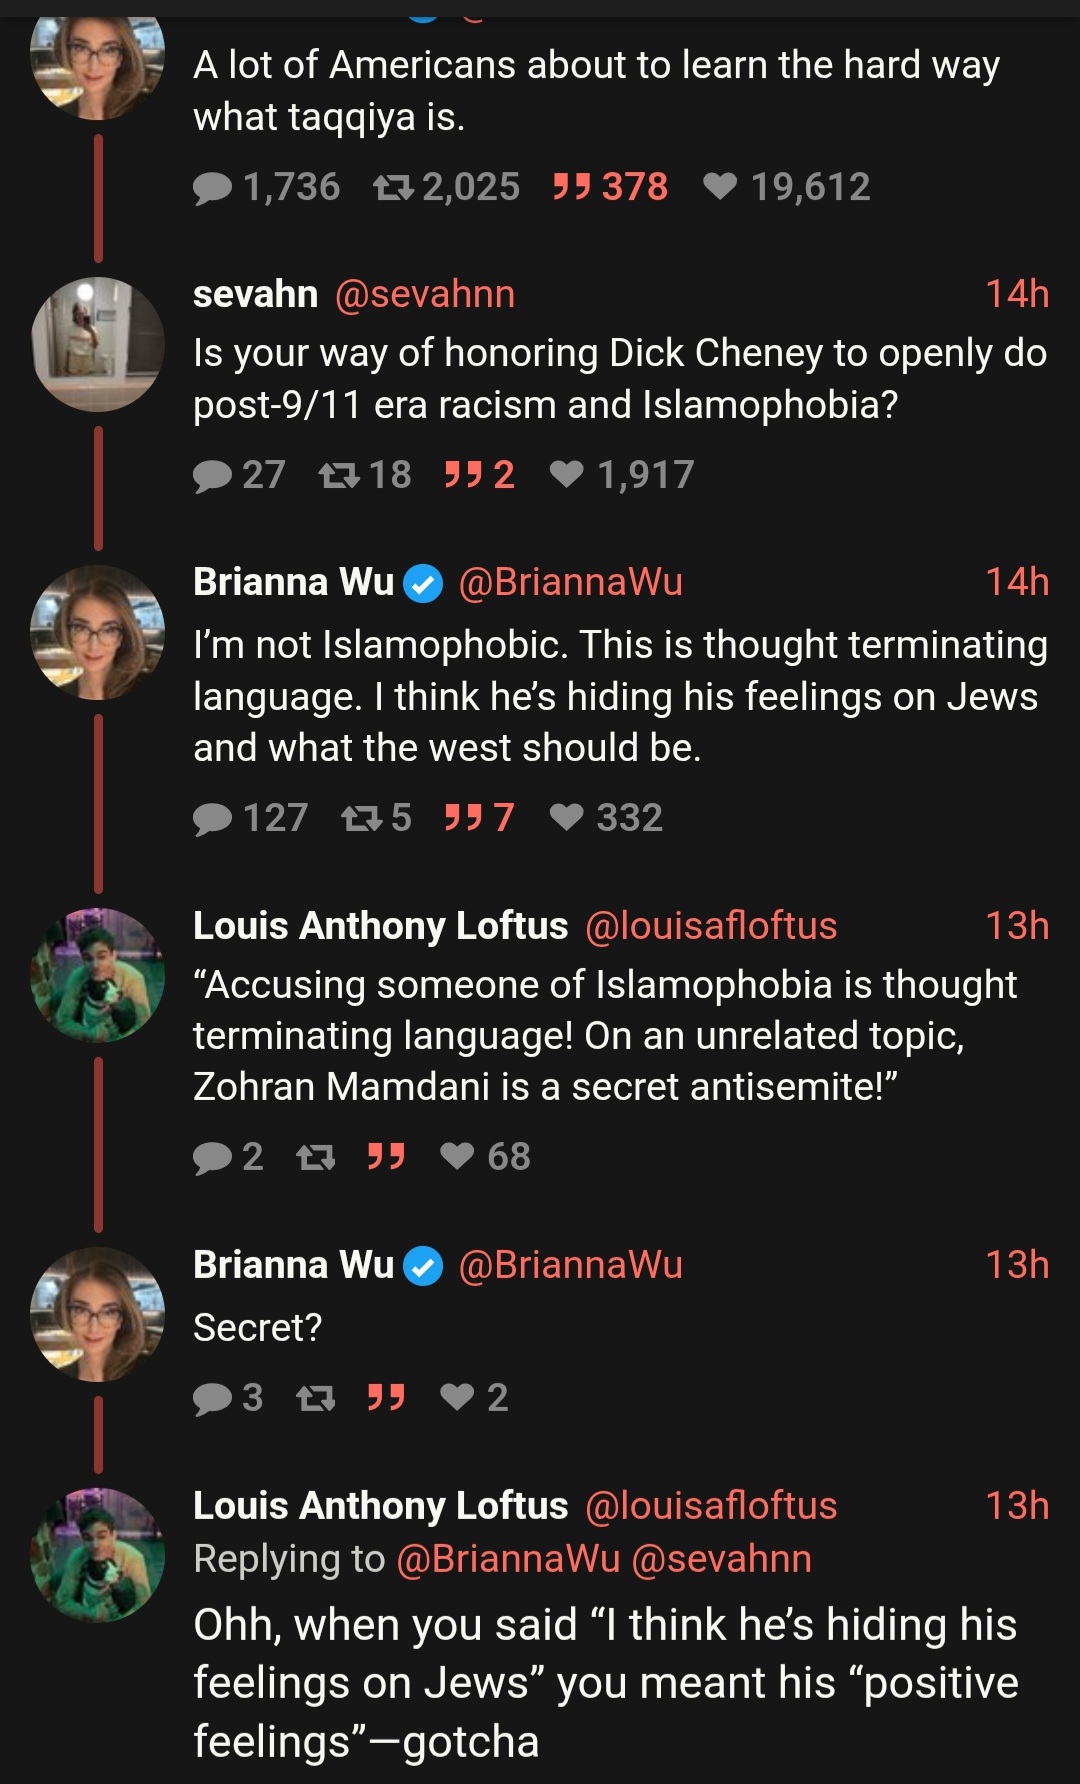Viewport: 1080px width, 1784px height.
Task: Open the 14h timestamp on sevahn's tweet
Action: click(x=1016, y=294)
